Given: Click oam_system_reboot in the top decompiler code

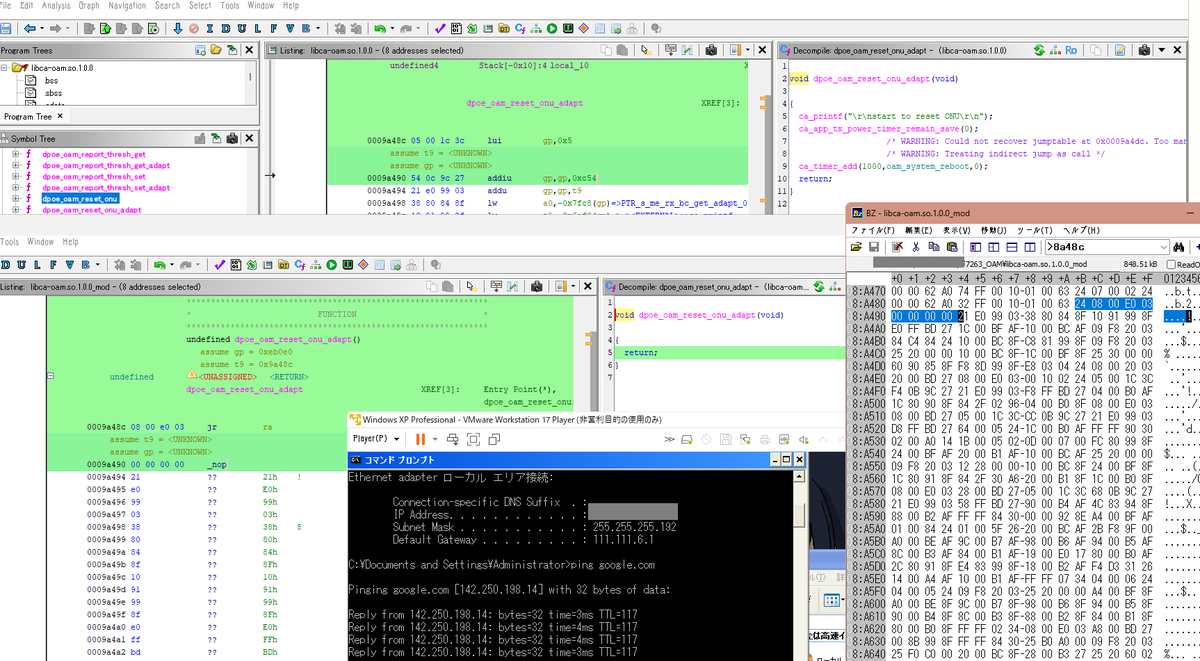Looking at the screenshot, I should 929,166.
